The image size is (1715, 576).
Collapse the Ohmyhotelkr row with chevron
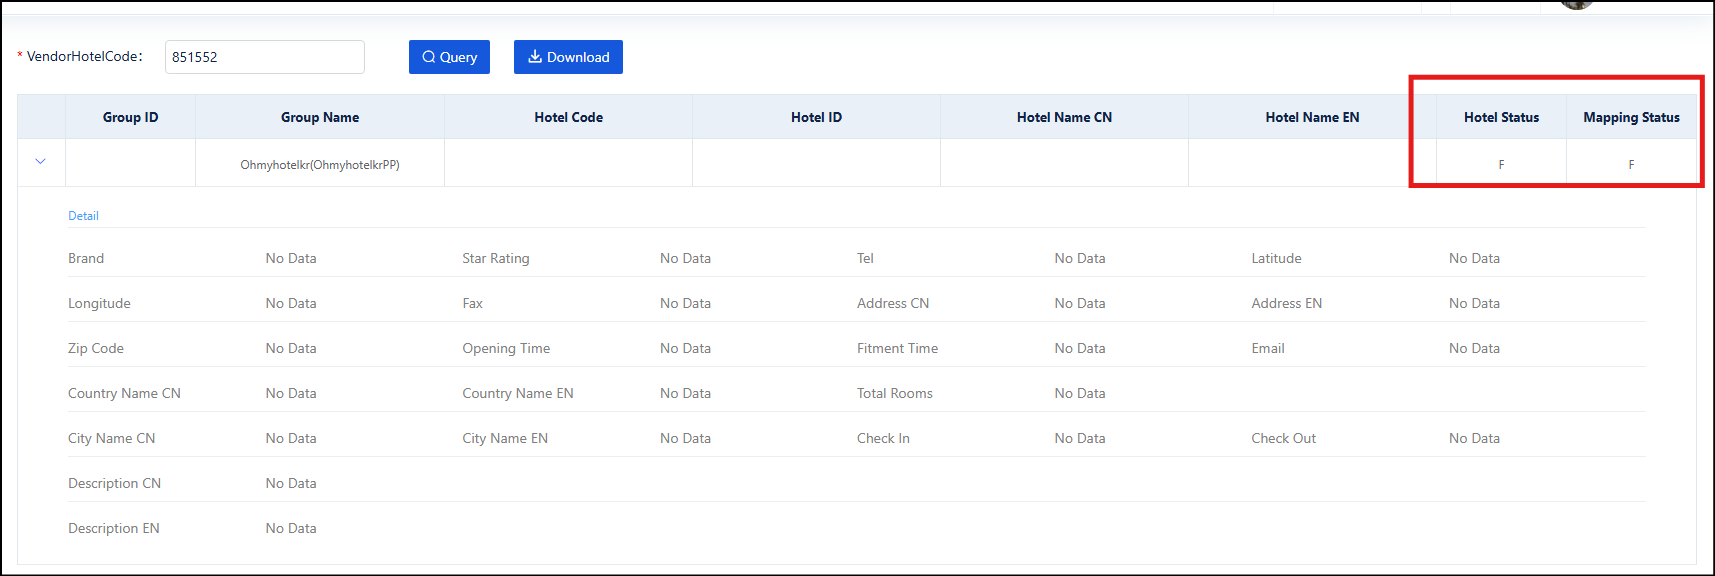(x=41, y=162)
